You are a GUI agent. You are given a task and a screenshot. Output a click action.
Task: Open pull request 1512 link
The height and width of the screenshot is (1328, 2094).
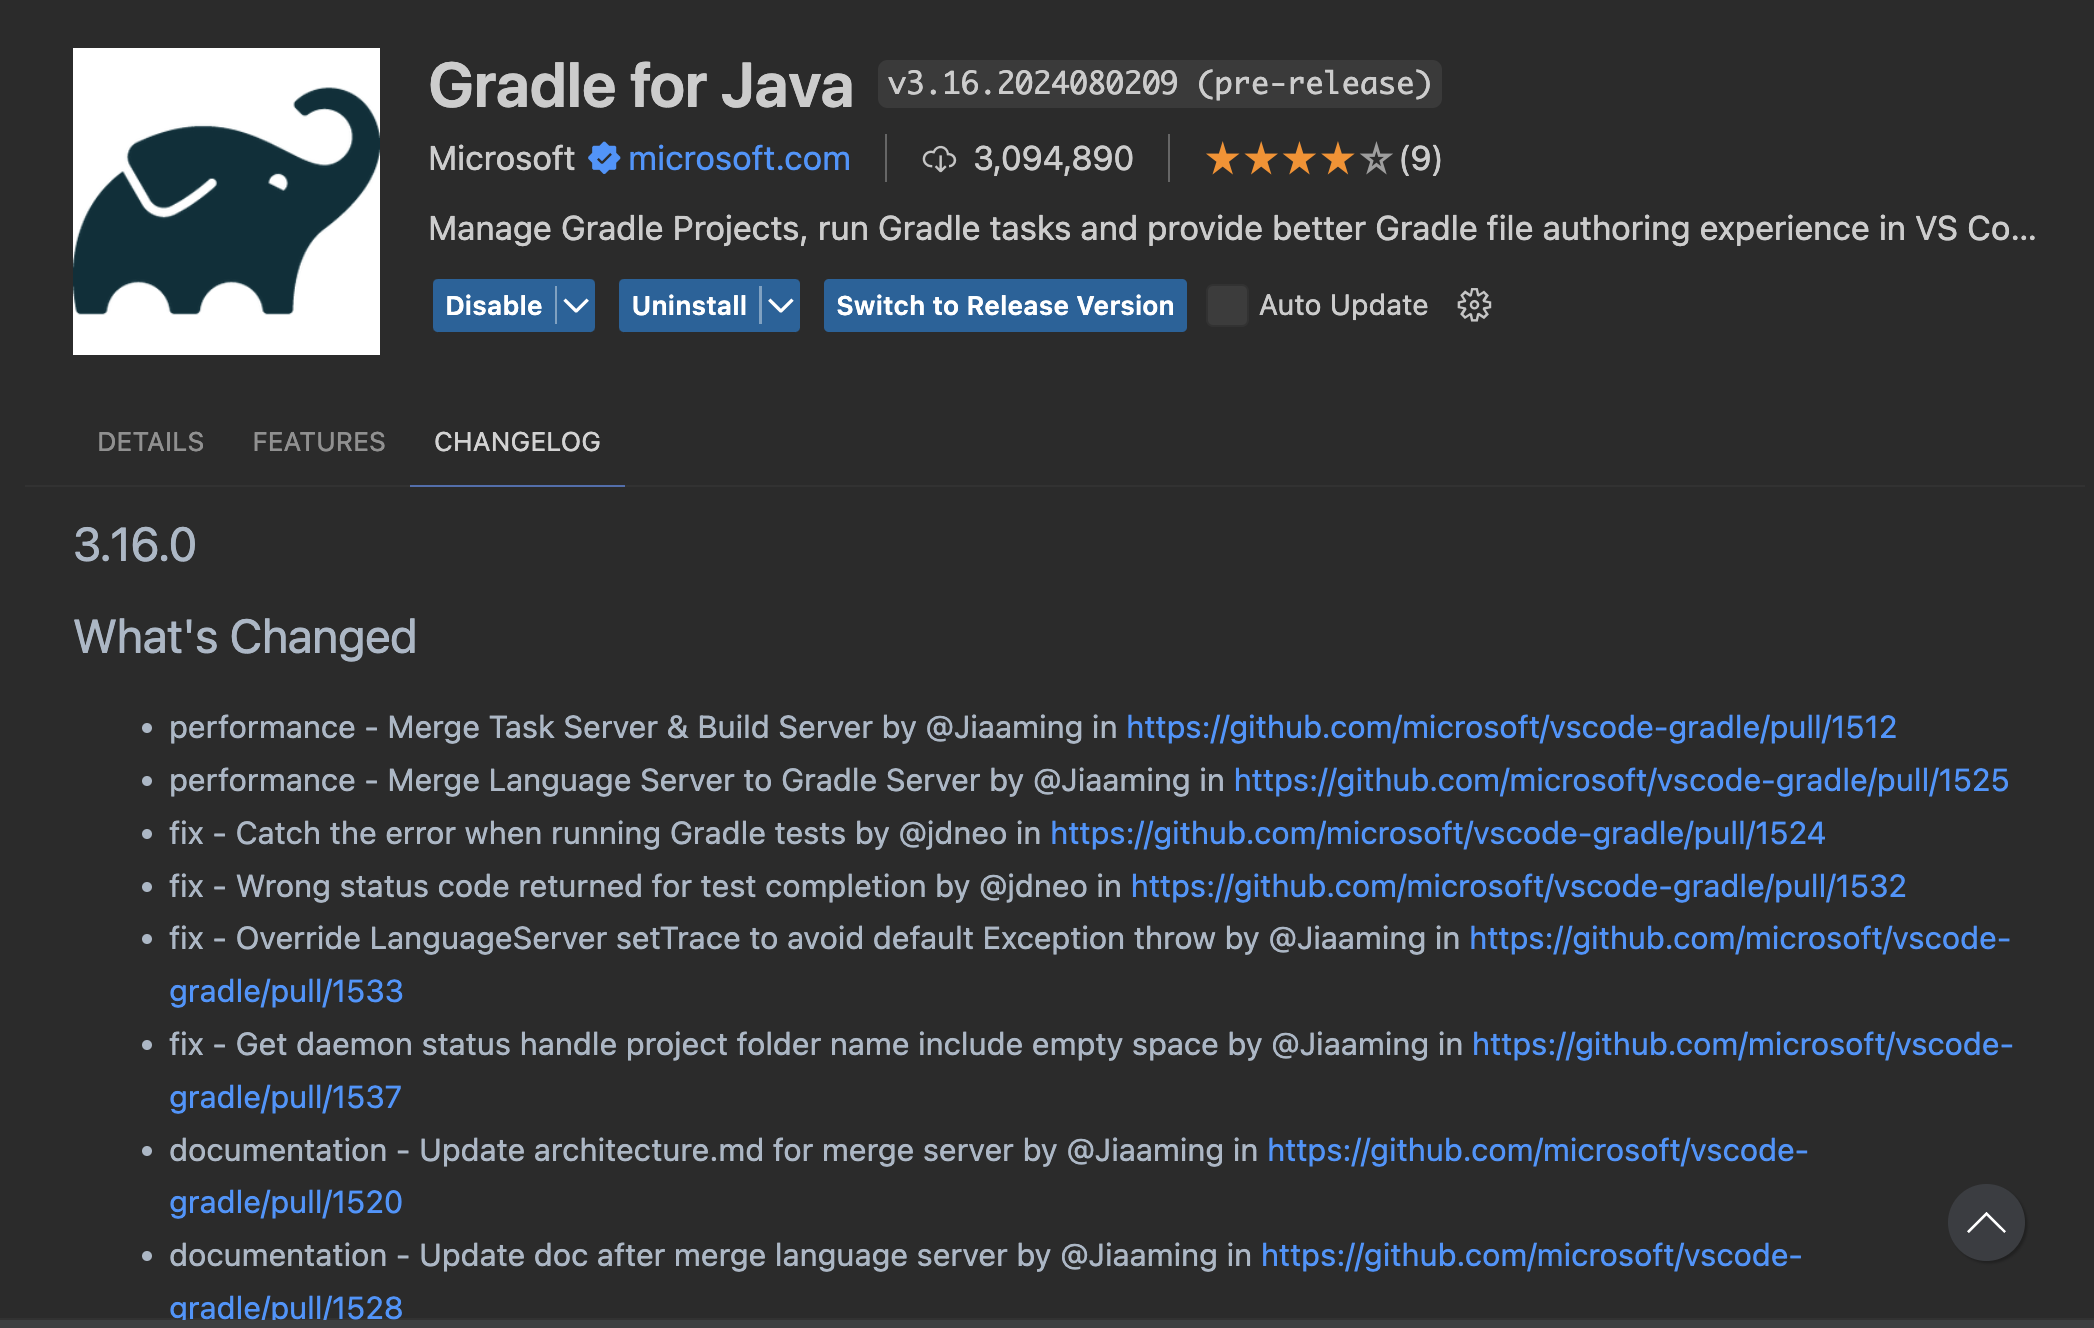coord(1511,727)
